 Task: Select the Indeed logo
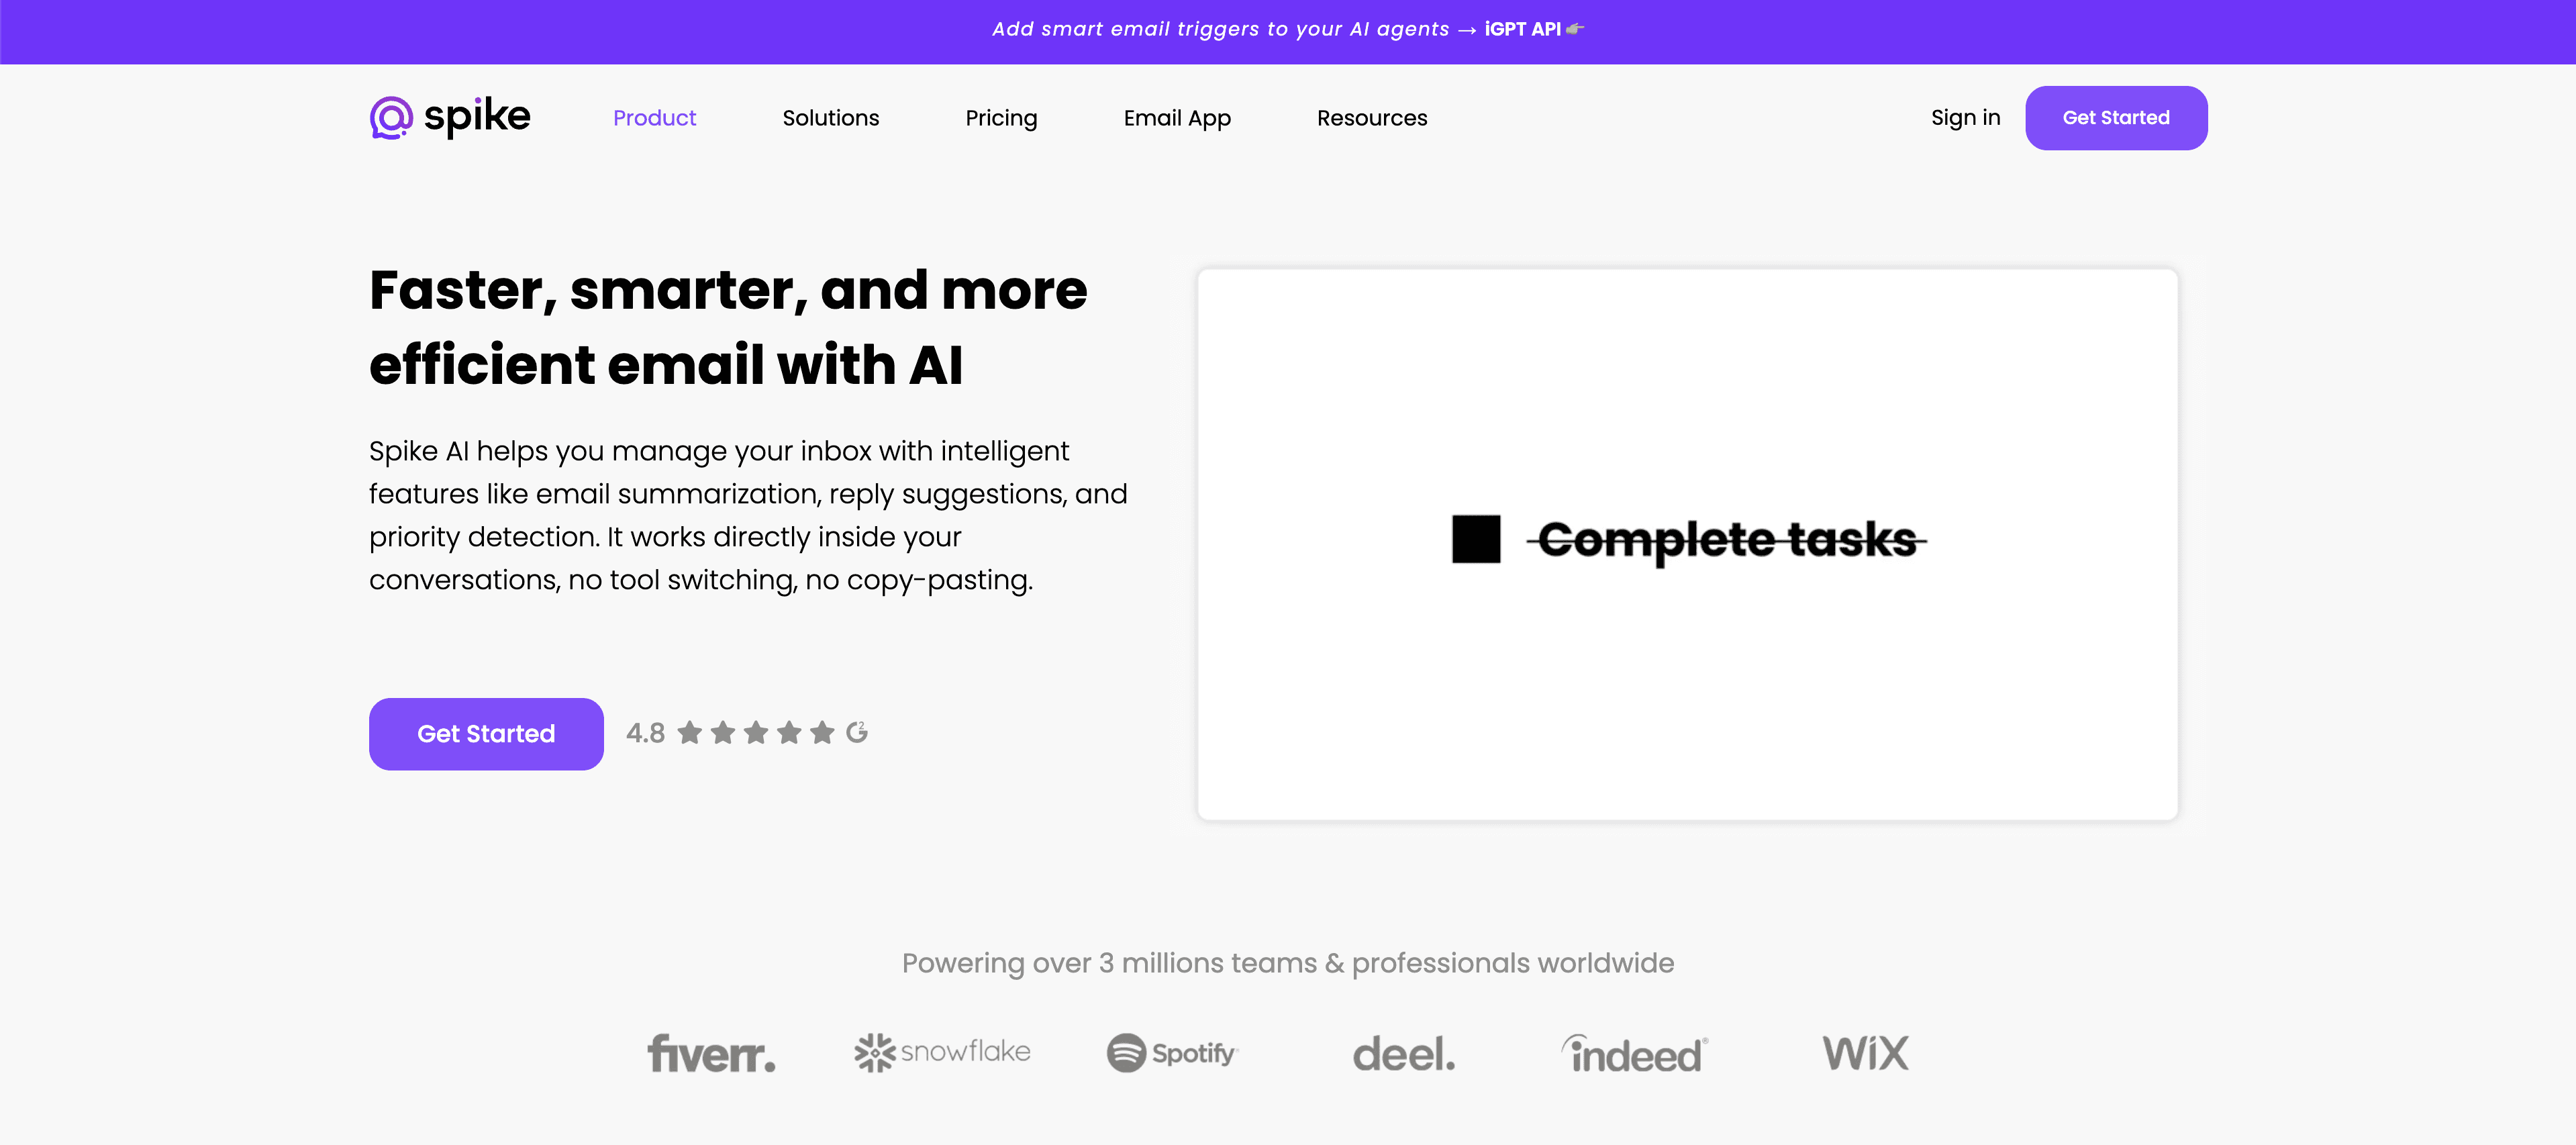click(1633, 1052)
